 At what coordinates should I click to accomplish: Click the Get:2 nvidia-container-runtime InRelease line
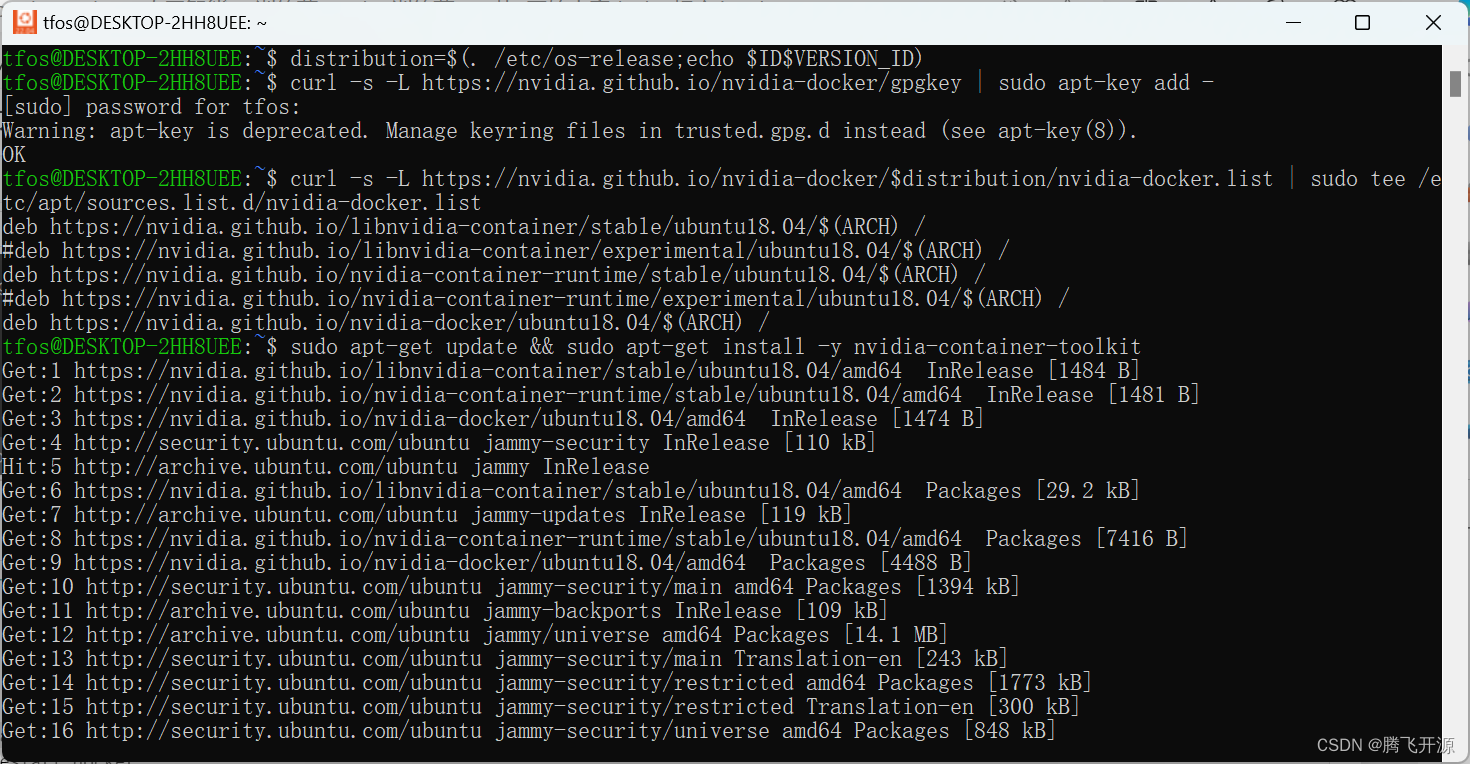coord(601,395)
